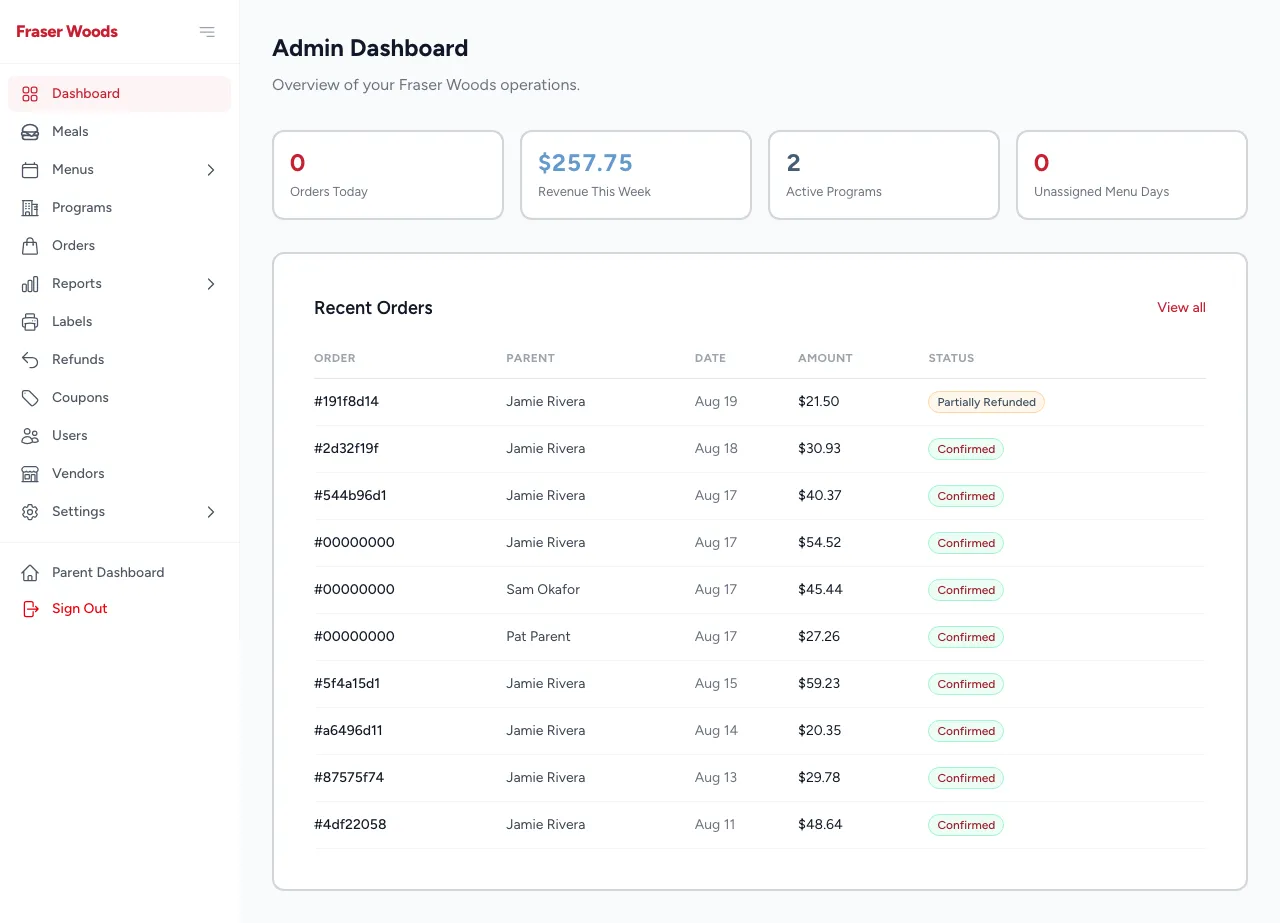Click the parent name Sam Okafor
Viewport: 1280px width, 923px height.
[543, 590]
